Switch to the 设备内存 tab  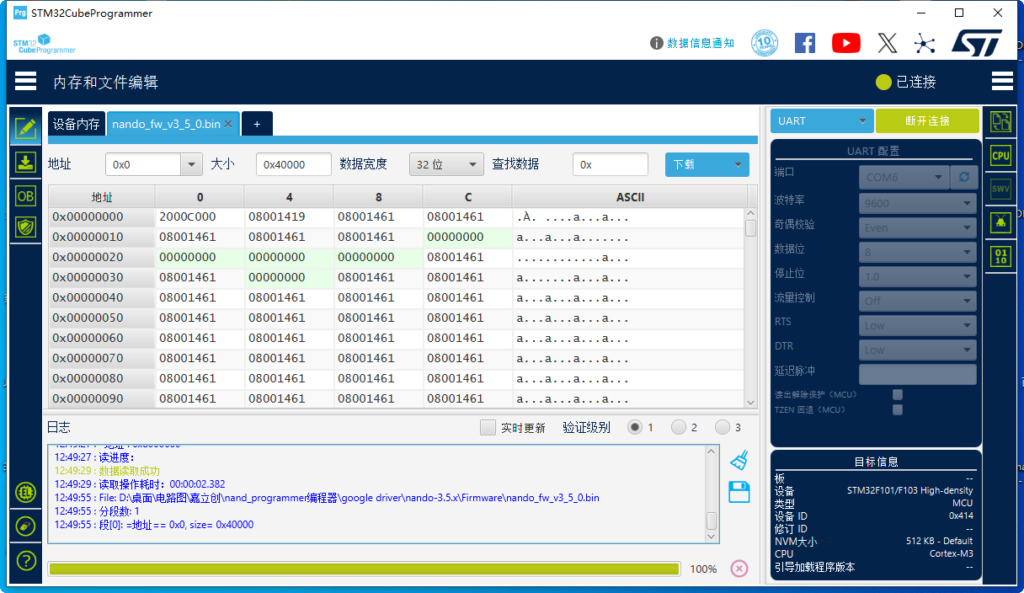[76, 124]
